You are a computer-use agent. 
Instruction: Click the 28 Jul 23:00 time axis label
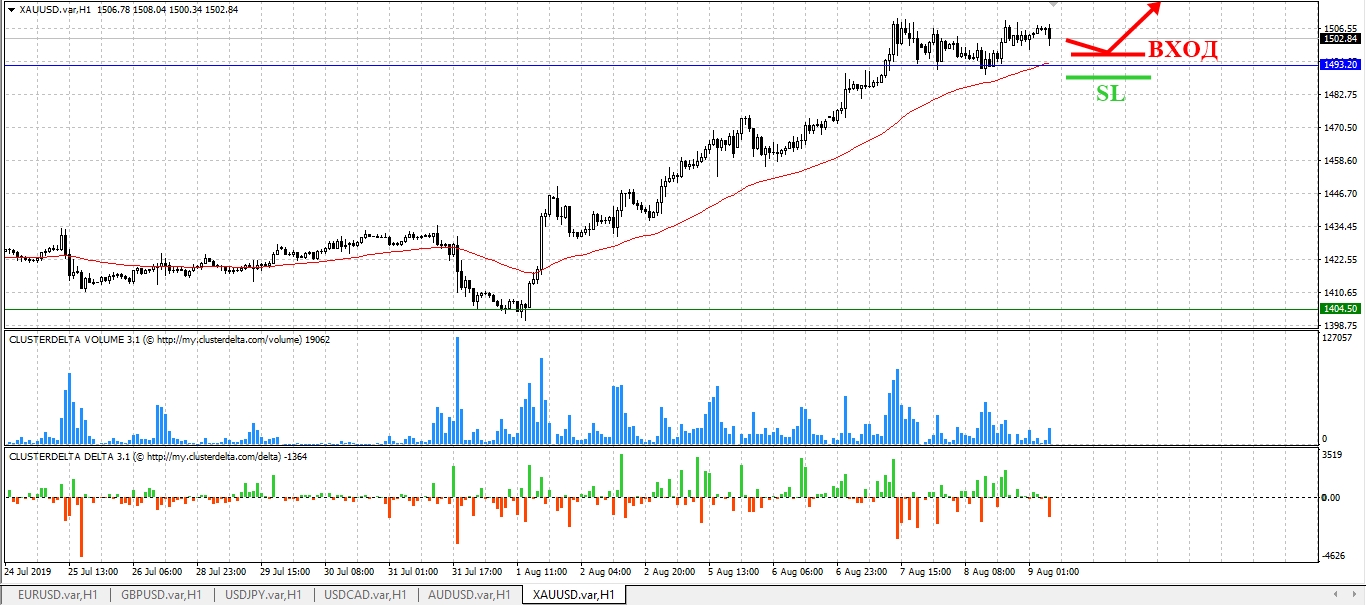pos(221,572)
